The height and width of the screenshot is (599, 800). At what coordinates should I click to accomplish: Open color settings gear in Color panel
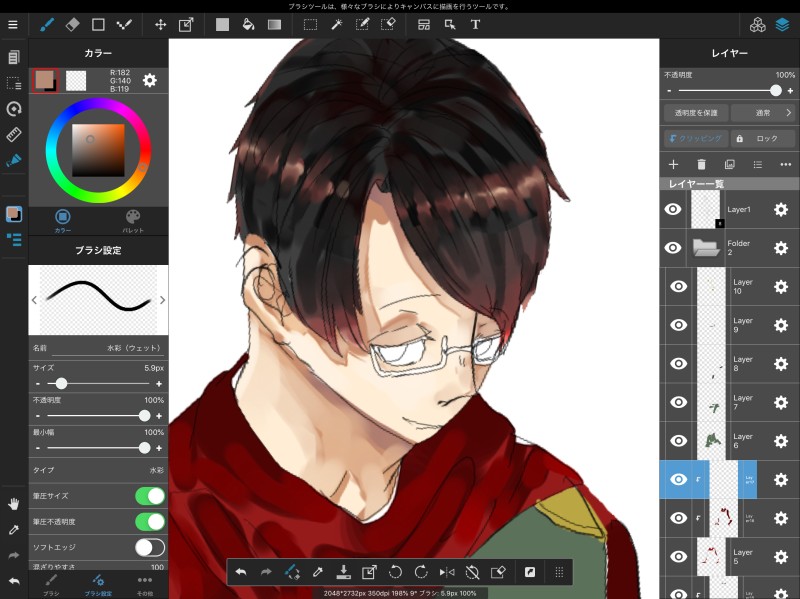(x=149, y=80)
